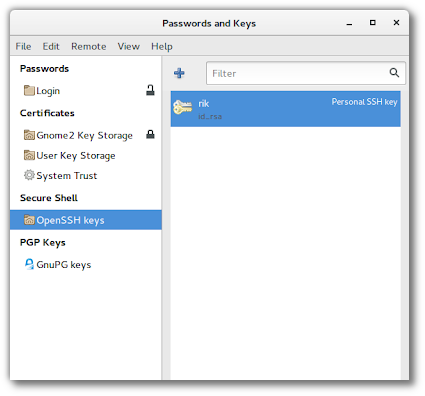Click the GnuPG keys person icon

point(29,264)
